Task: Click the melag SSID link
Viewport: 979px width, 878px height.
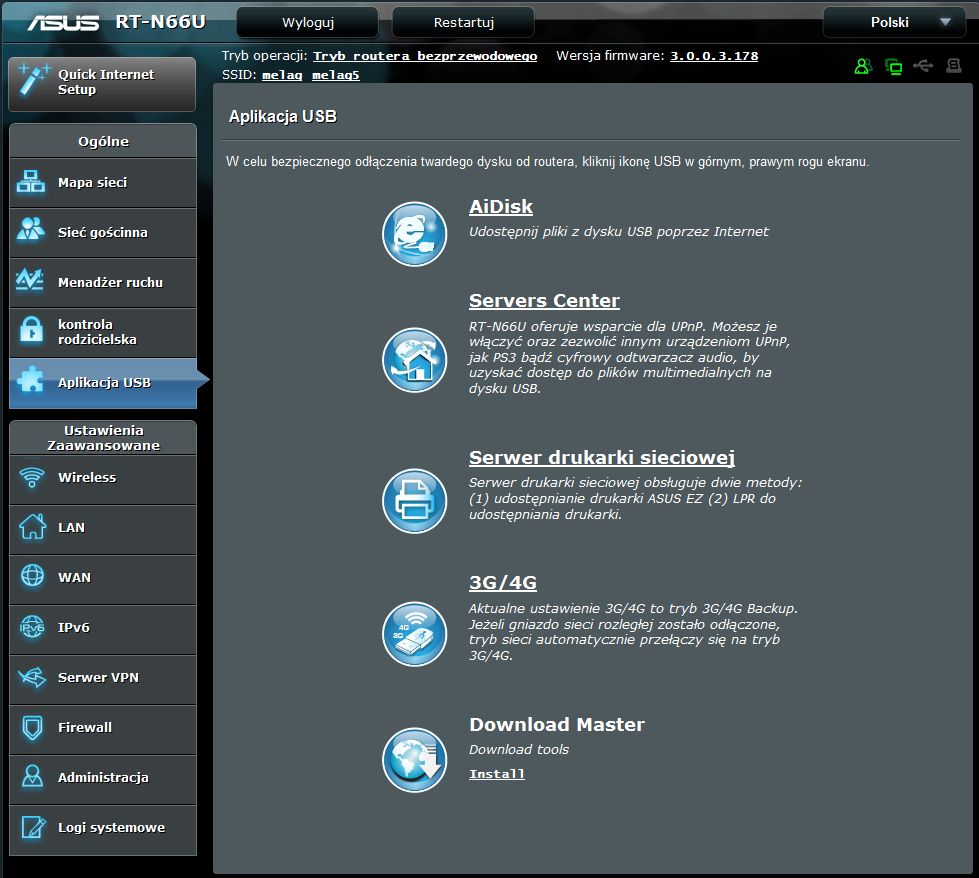Action: (282, 75)
